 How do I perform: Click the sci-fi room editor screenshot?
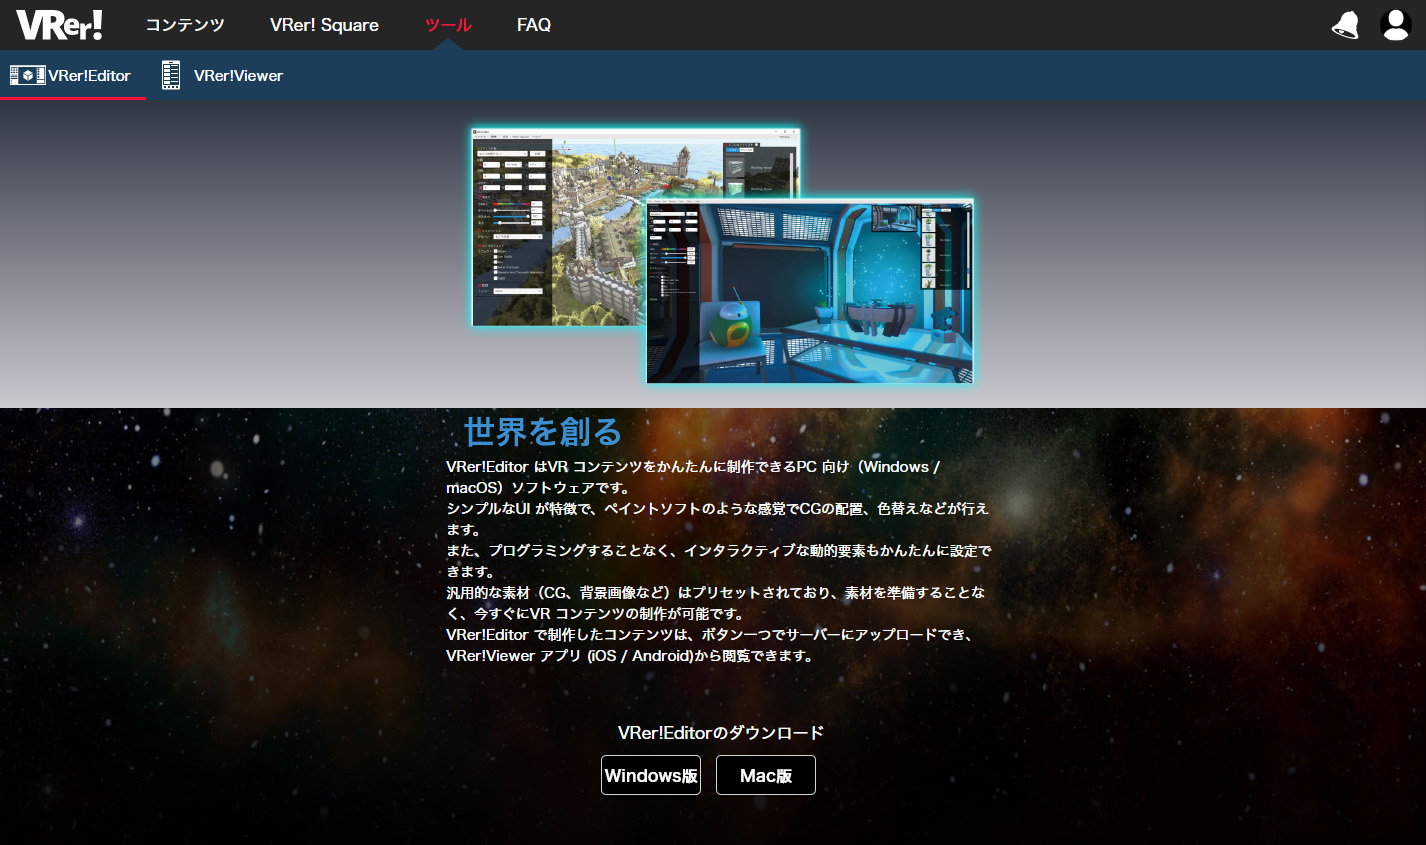809,291
